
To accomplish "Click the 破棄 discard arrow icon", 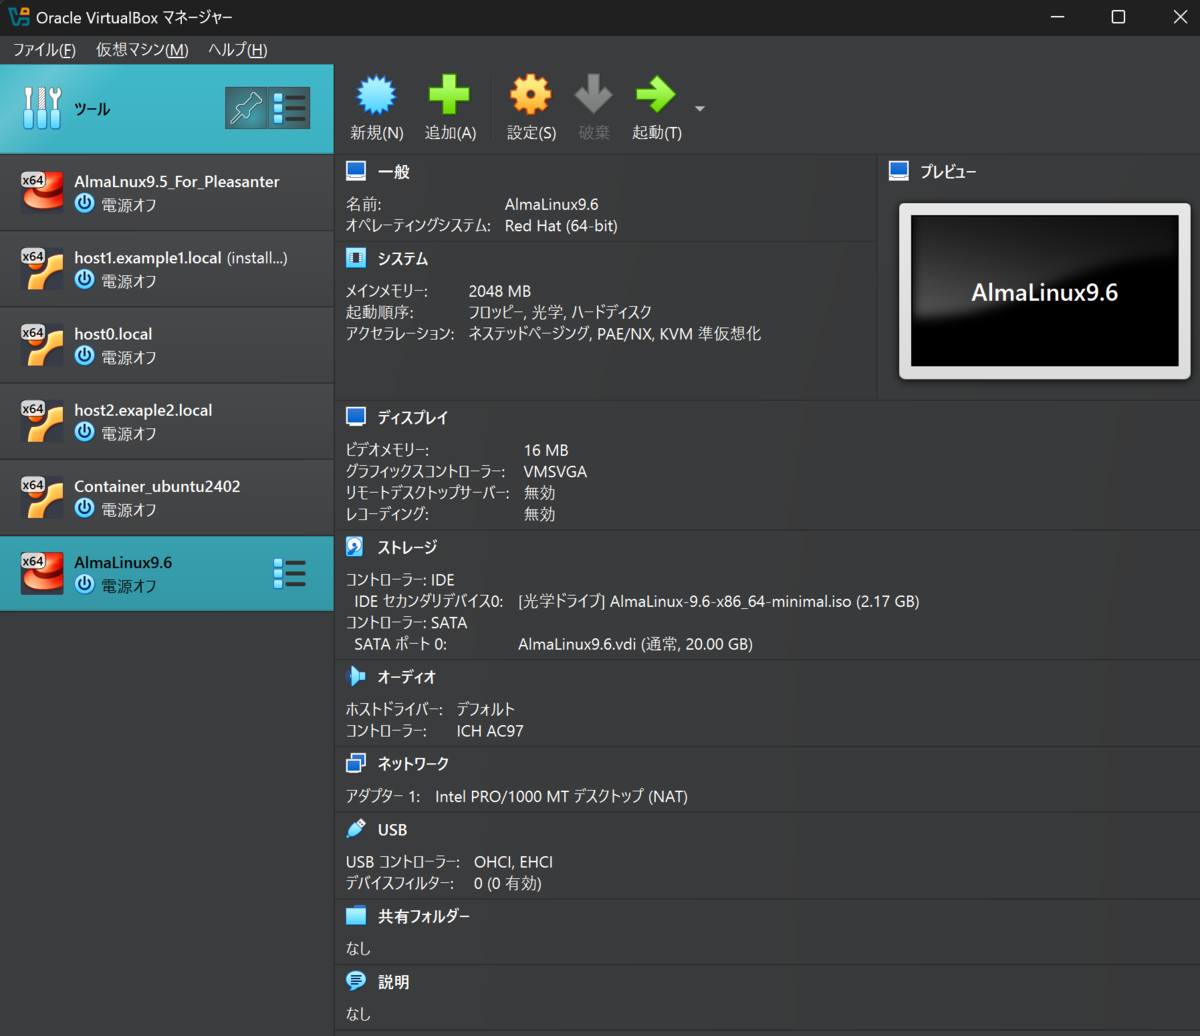I will pos(593,95).
